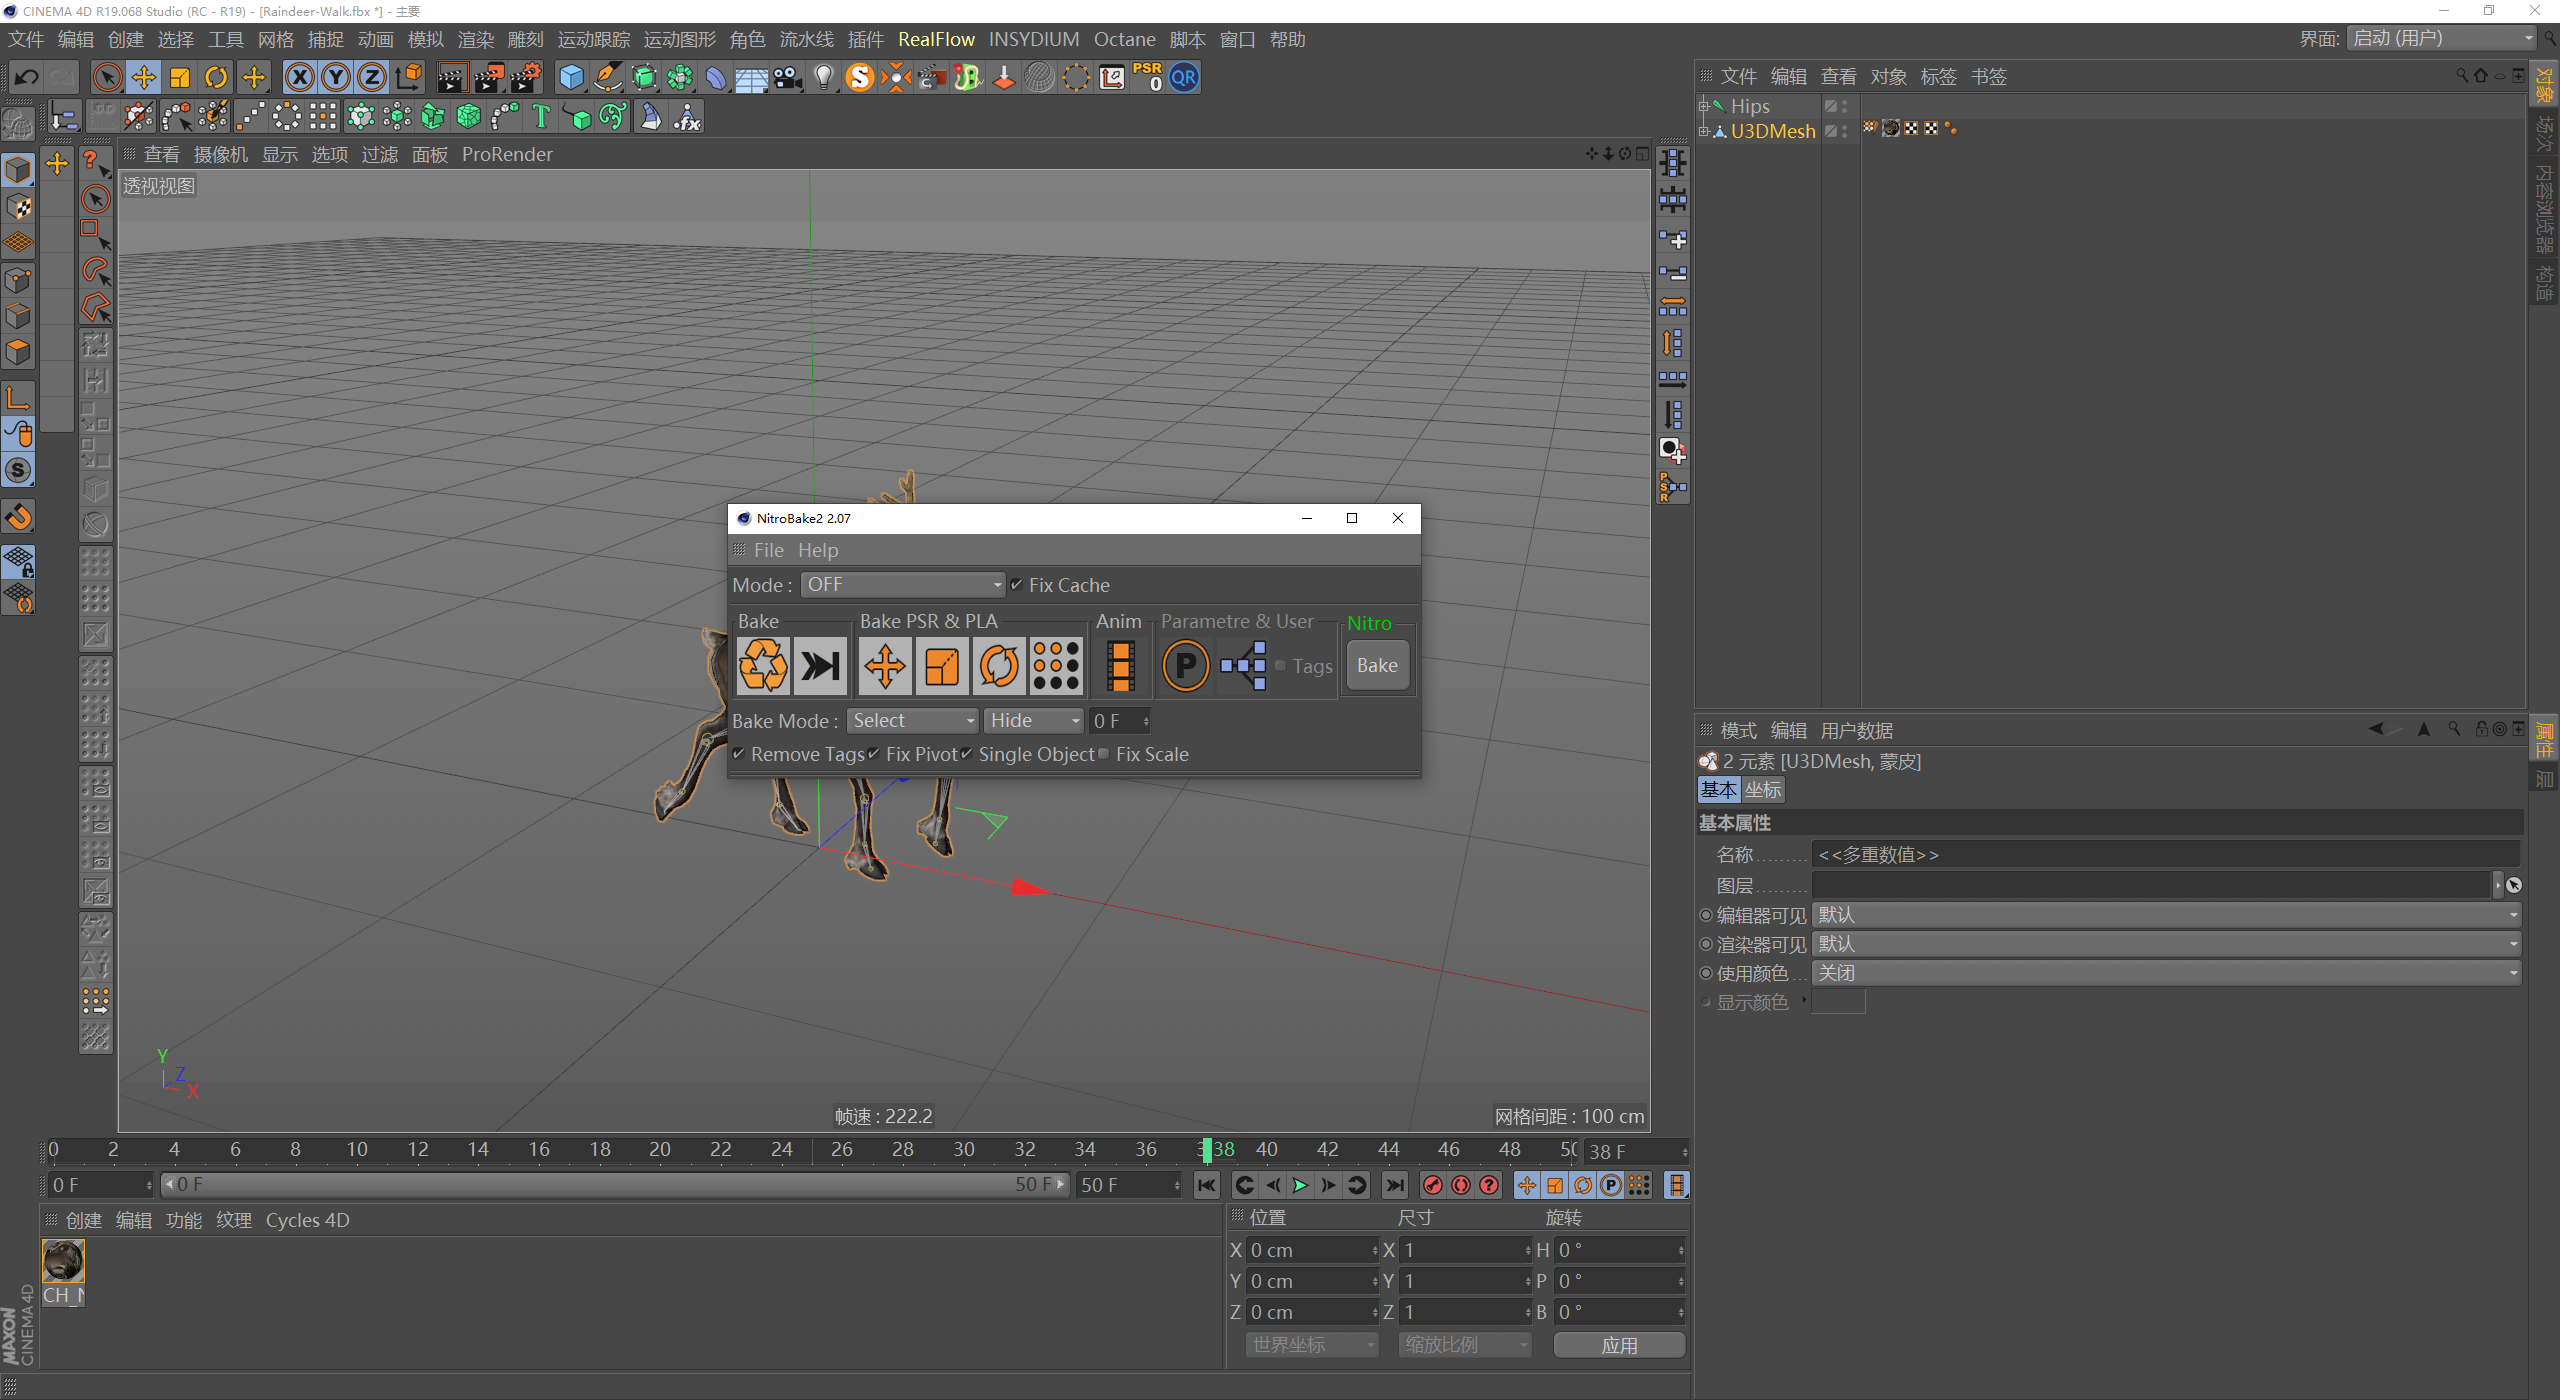Click the NitroBake film strip Anim icon
This screenshot has height=1400, width=2560.
pos(1120,666)
